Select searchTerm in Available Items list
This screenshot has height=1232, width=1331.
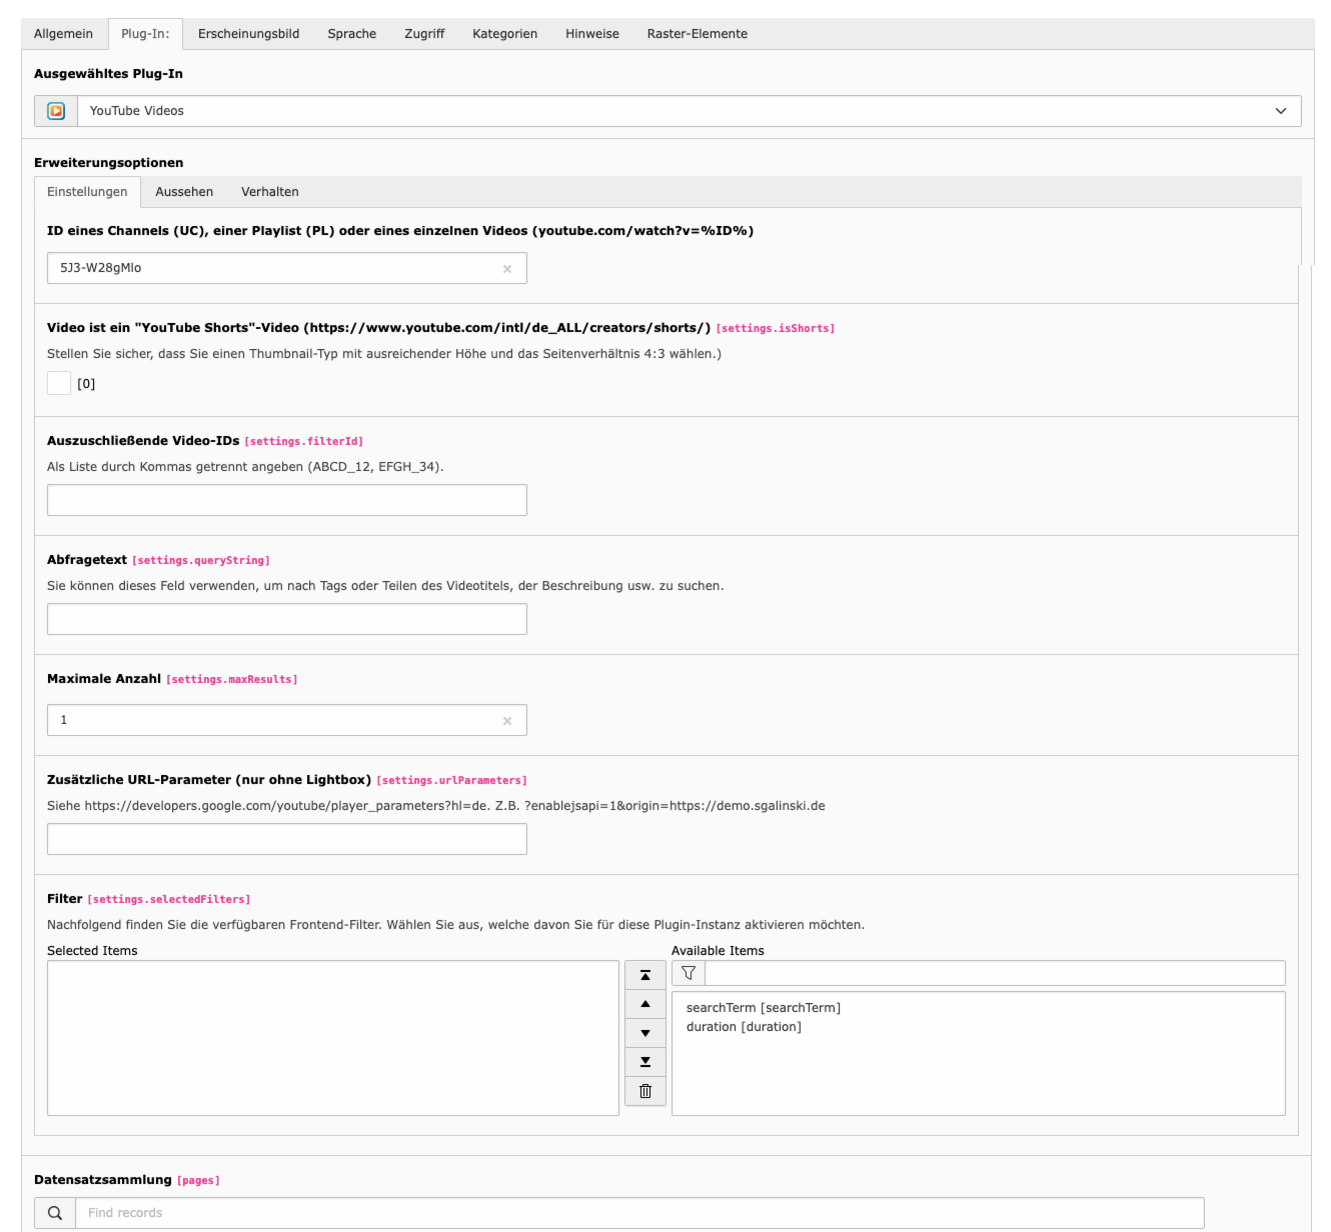tap(762, 1007)
